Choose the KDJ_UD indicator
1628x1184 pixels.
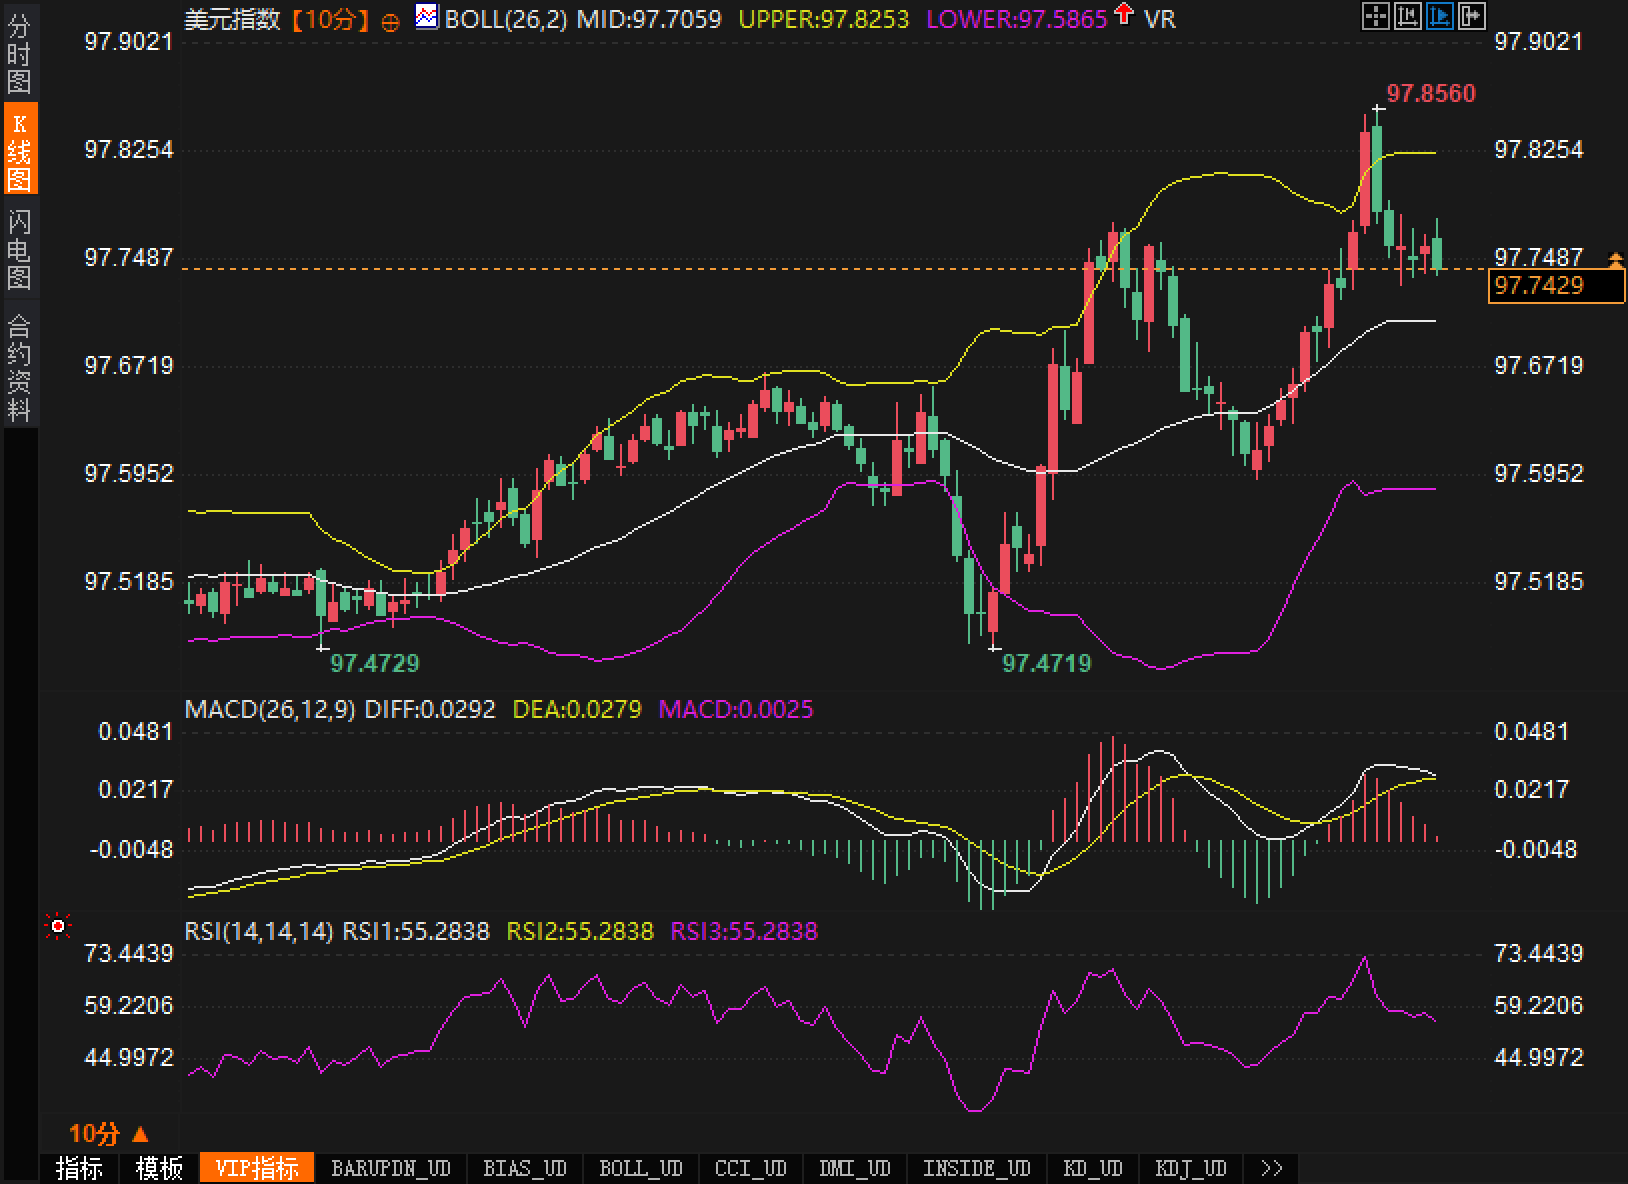(1191, 1168)
